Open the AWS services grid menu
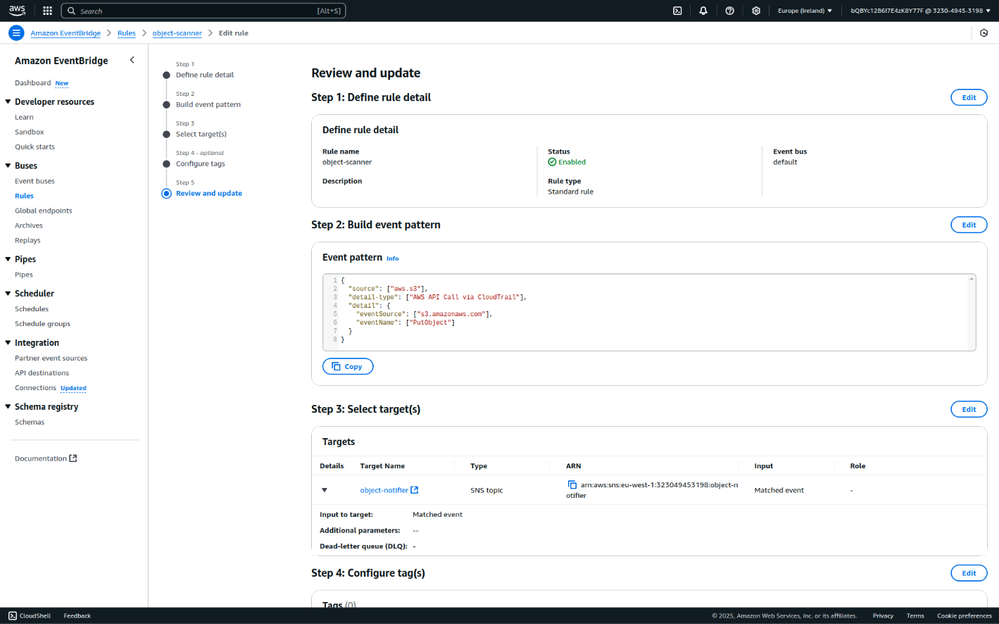 pos(47,11)
